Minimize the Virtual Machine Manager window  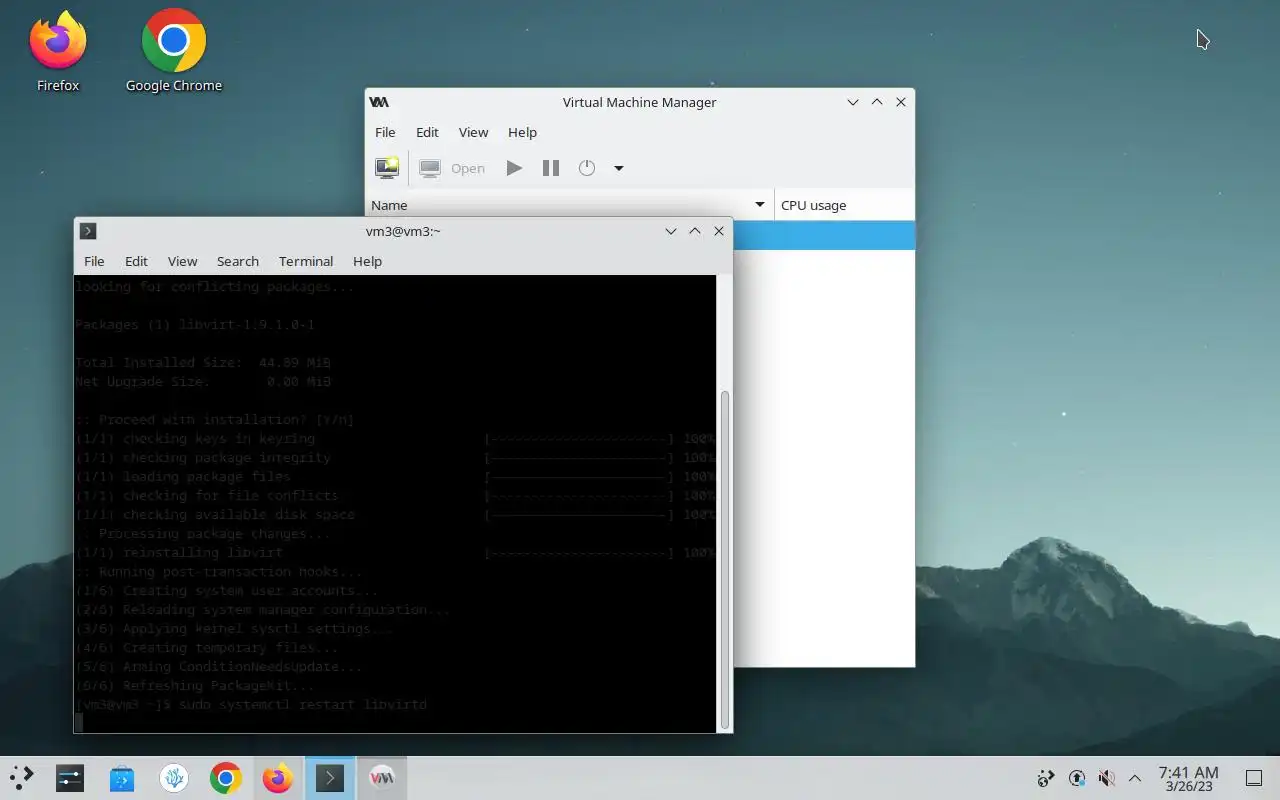853,102
